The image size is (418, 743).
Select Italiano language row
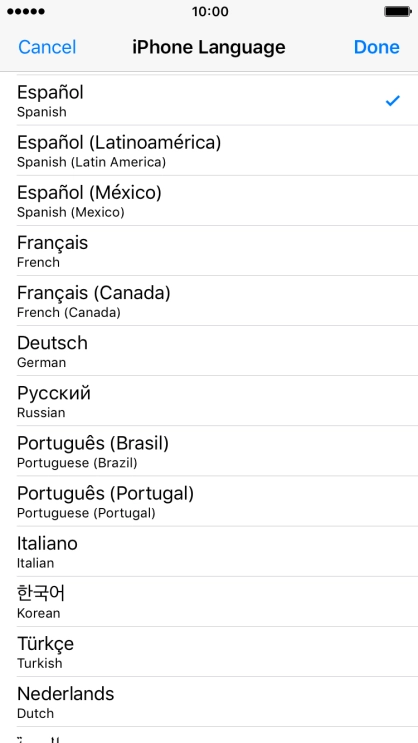[209, 552]
